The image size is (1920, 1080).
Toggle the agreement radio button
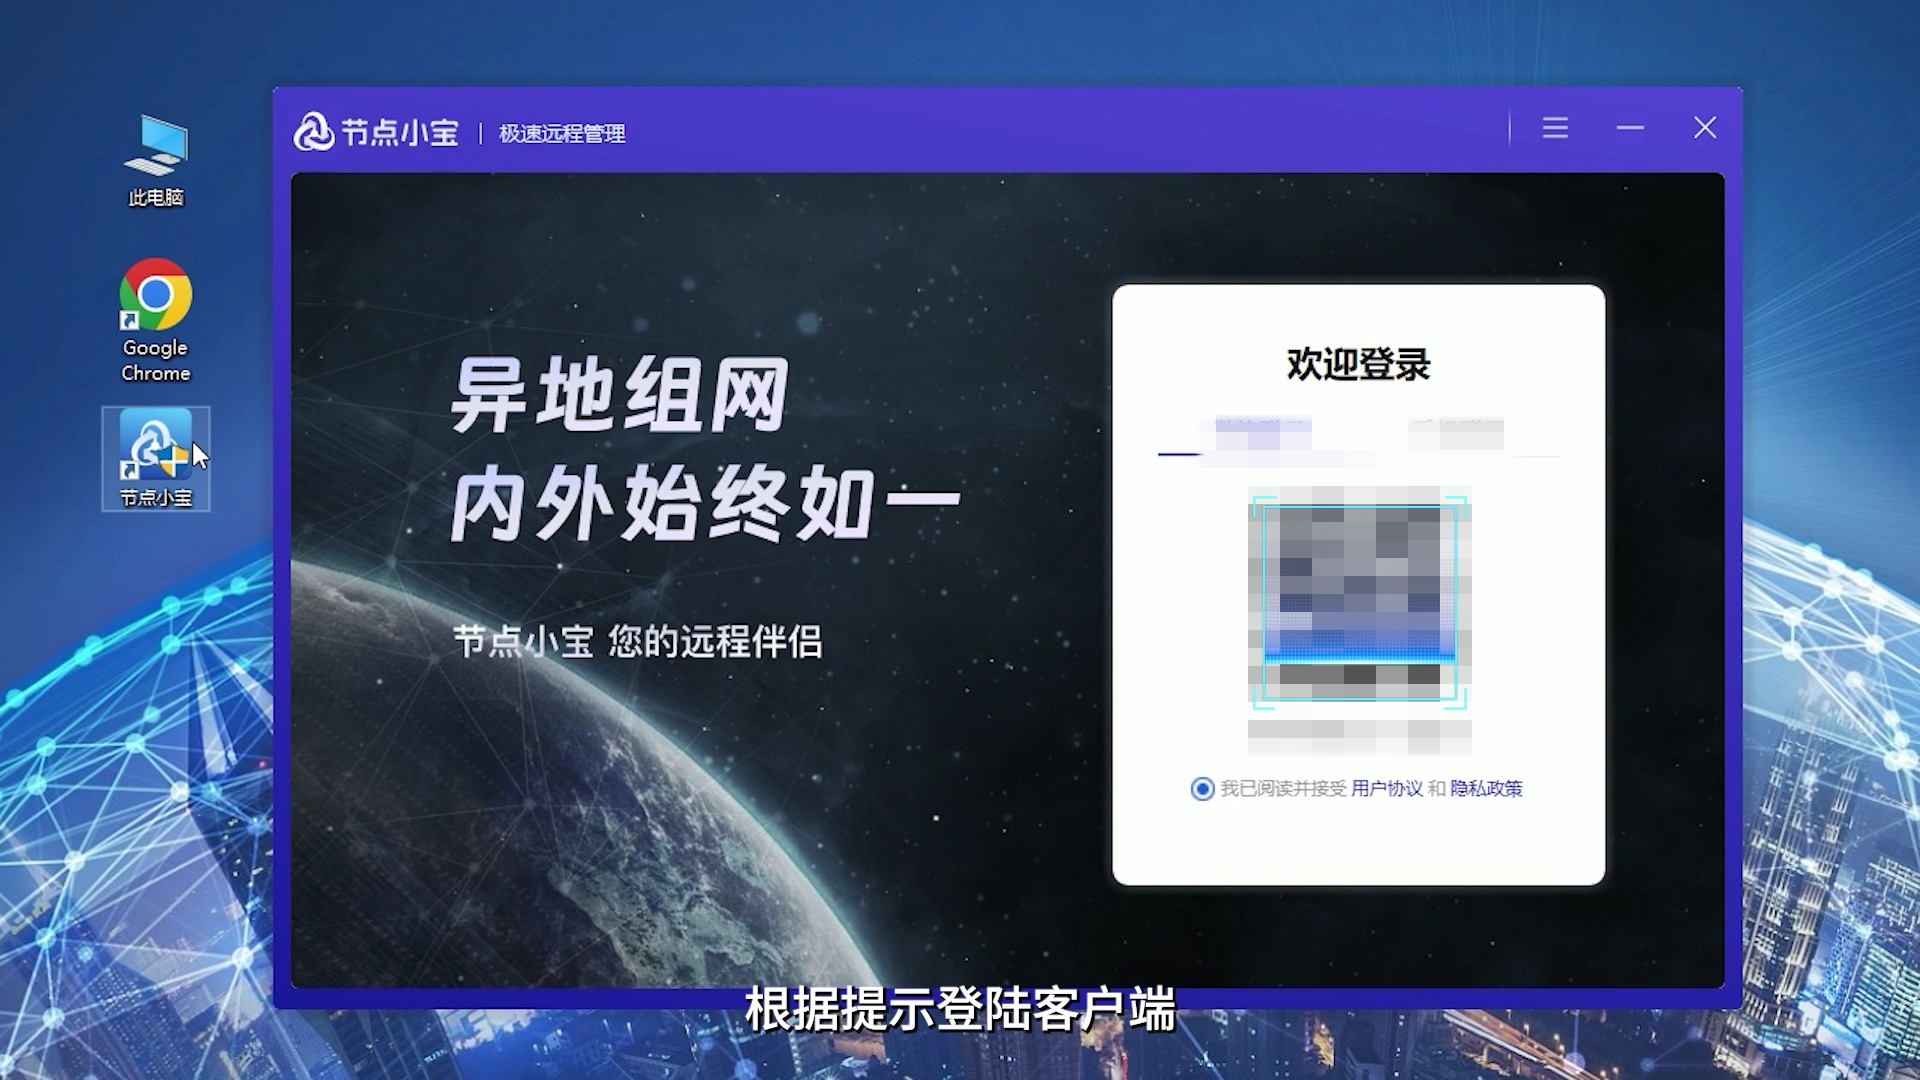(1202, 789)
